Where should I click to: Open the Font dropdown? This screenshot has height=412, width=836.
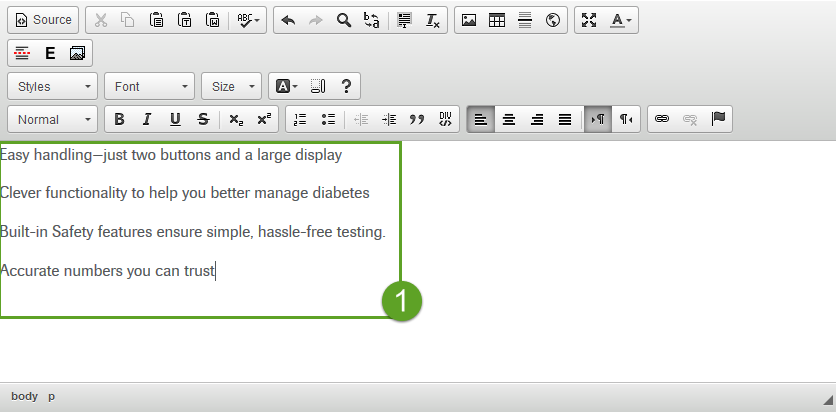(x=149, y=86)
